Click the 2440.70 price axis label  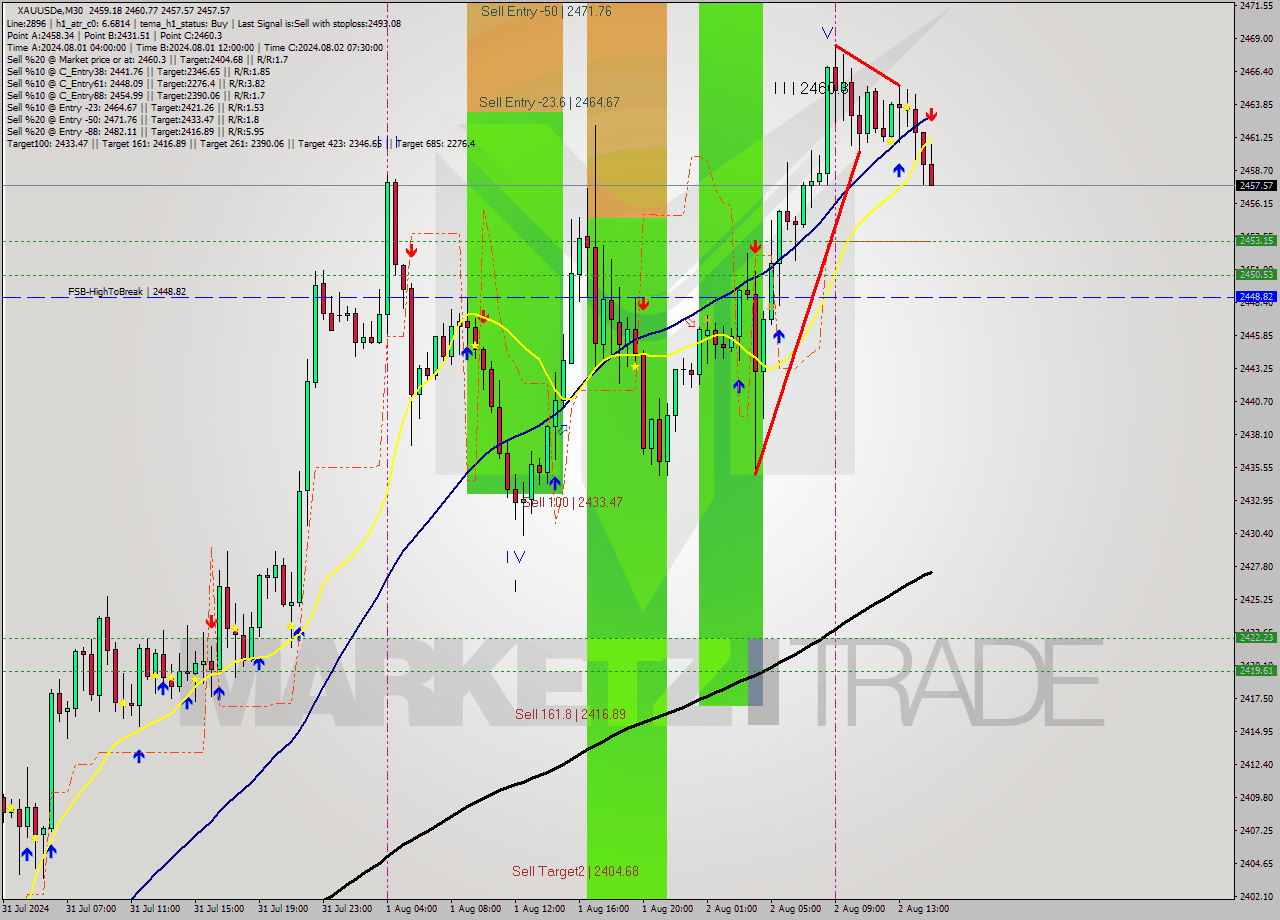[1256, 401]
